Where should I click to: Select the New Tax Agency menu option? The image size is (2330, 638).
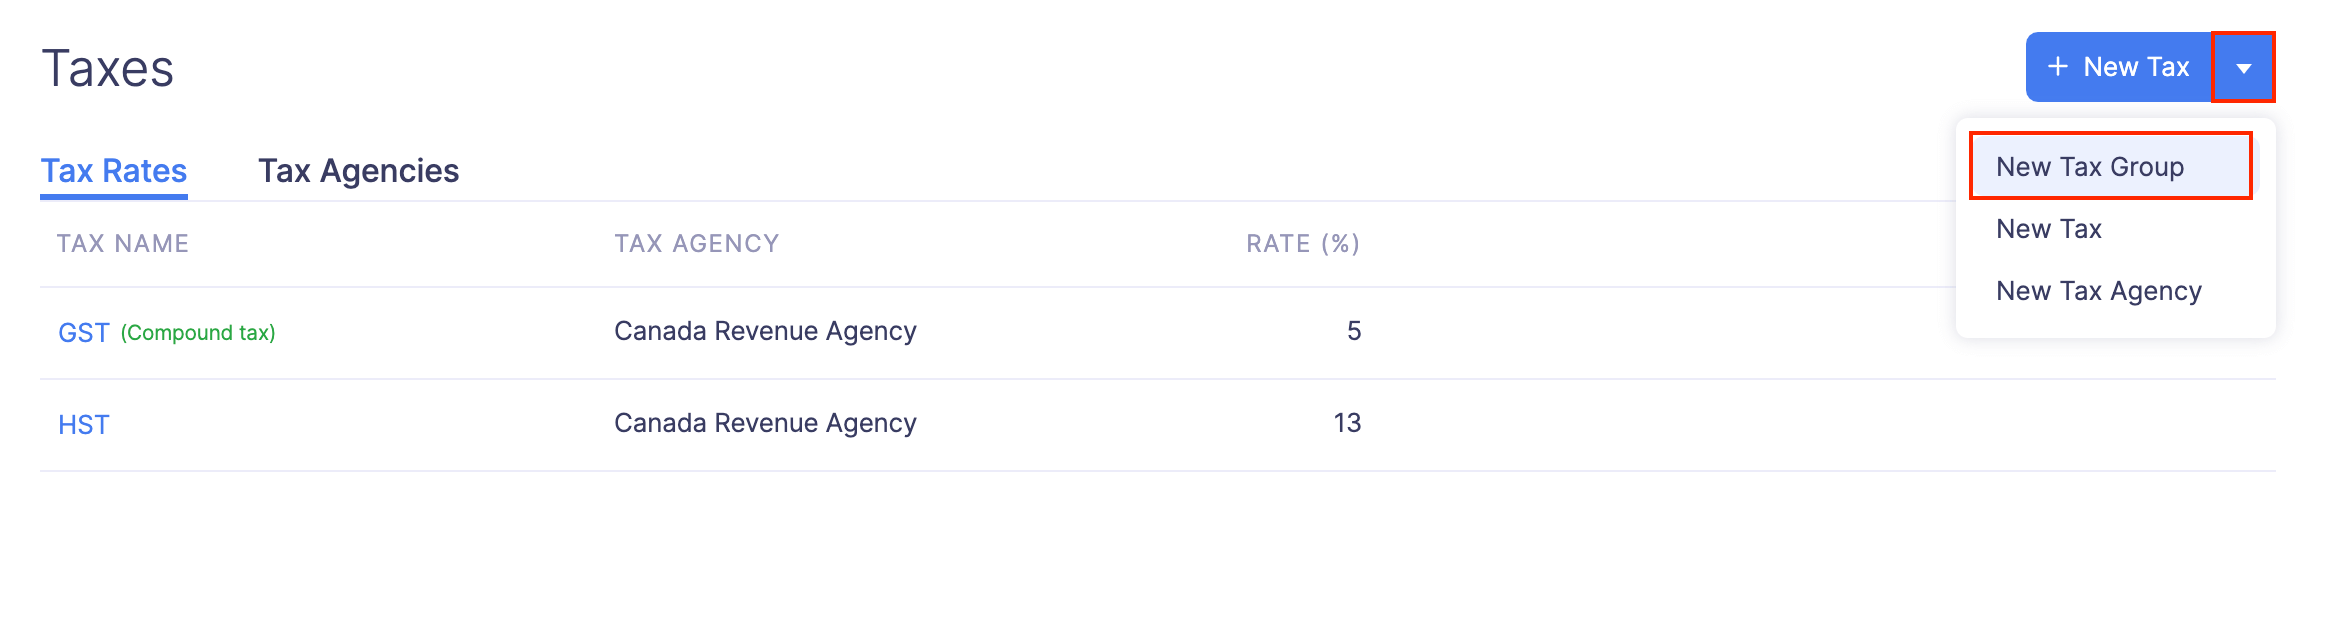(2099, 291)
